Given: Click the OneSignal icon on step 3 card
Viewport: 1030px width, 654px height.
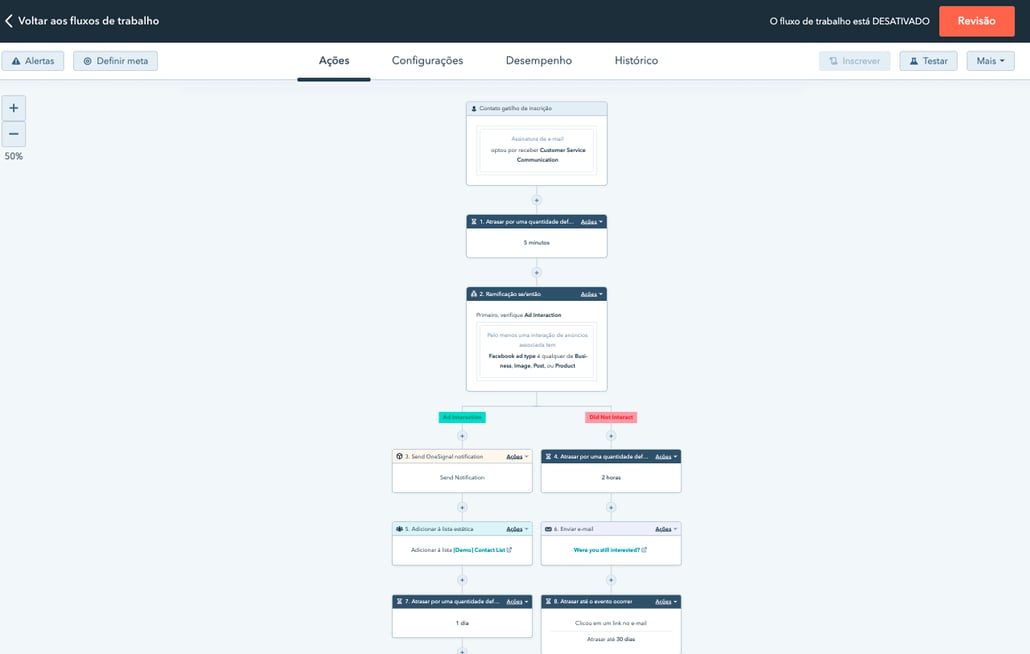Looking at the screenshot, I should pyautogui.click(x=399, y=456).
